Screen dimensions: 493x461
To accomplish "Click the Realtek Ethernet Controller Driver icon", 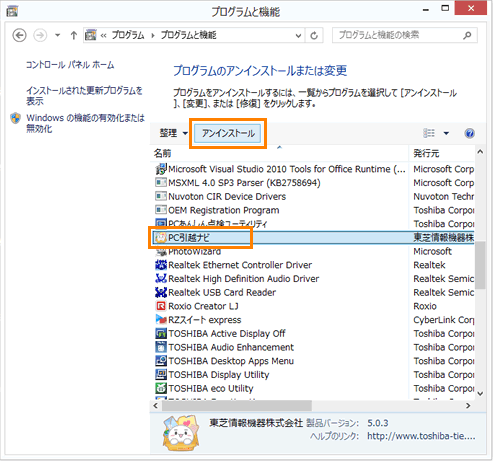I will click(x=161, y=265).
